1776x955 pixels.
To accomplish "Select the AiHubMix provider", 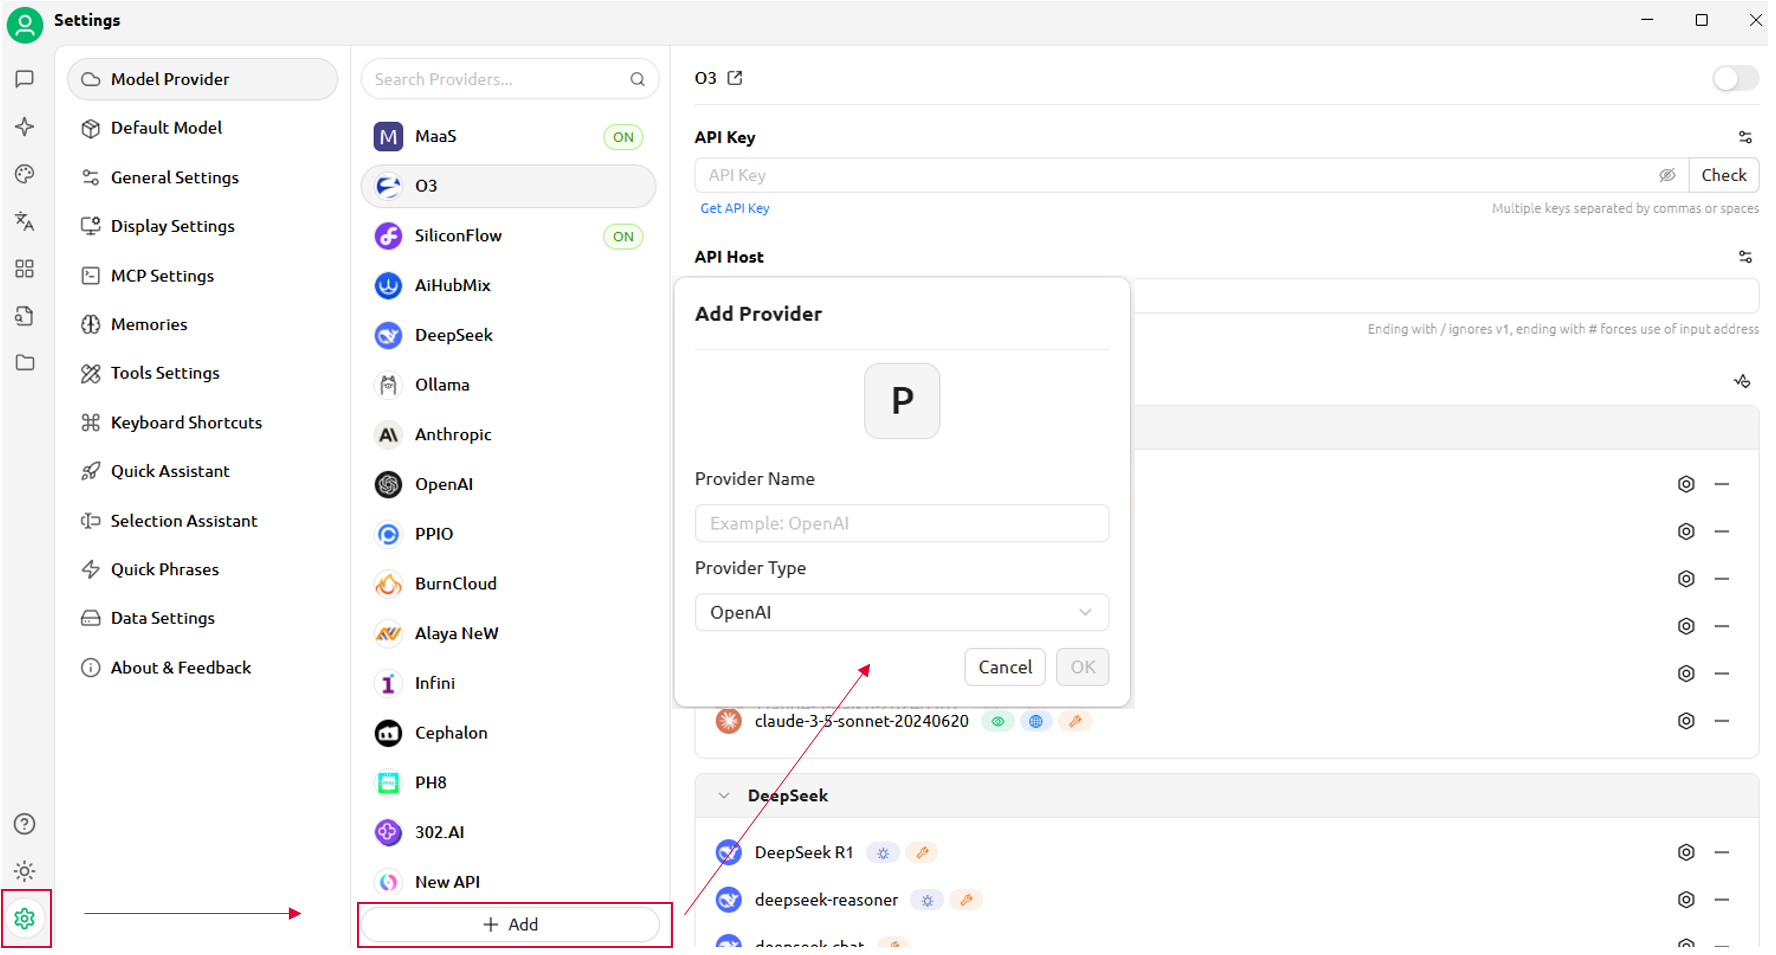I will tap(509, 286).
